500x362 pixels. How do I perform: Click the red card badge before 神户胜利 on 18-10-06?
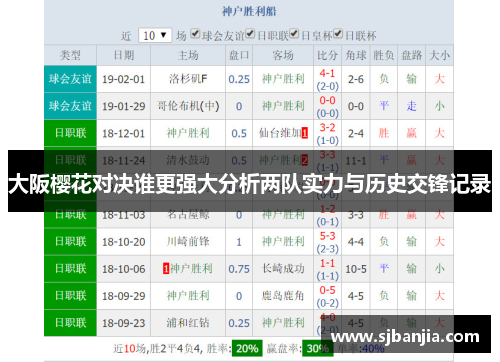(x=166, y=268)
